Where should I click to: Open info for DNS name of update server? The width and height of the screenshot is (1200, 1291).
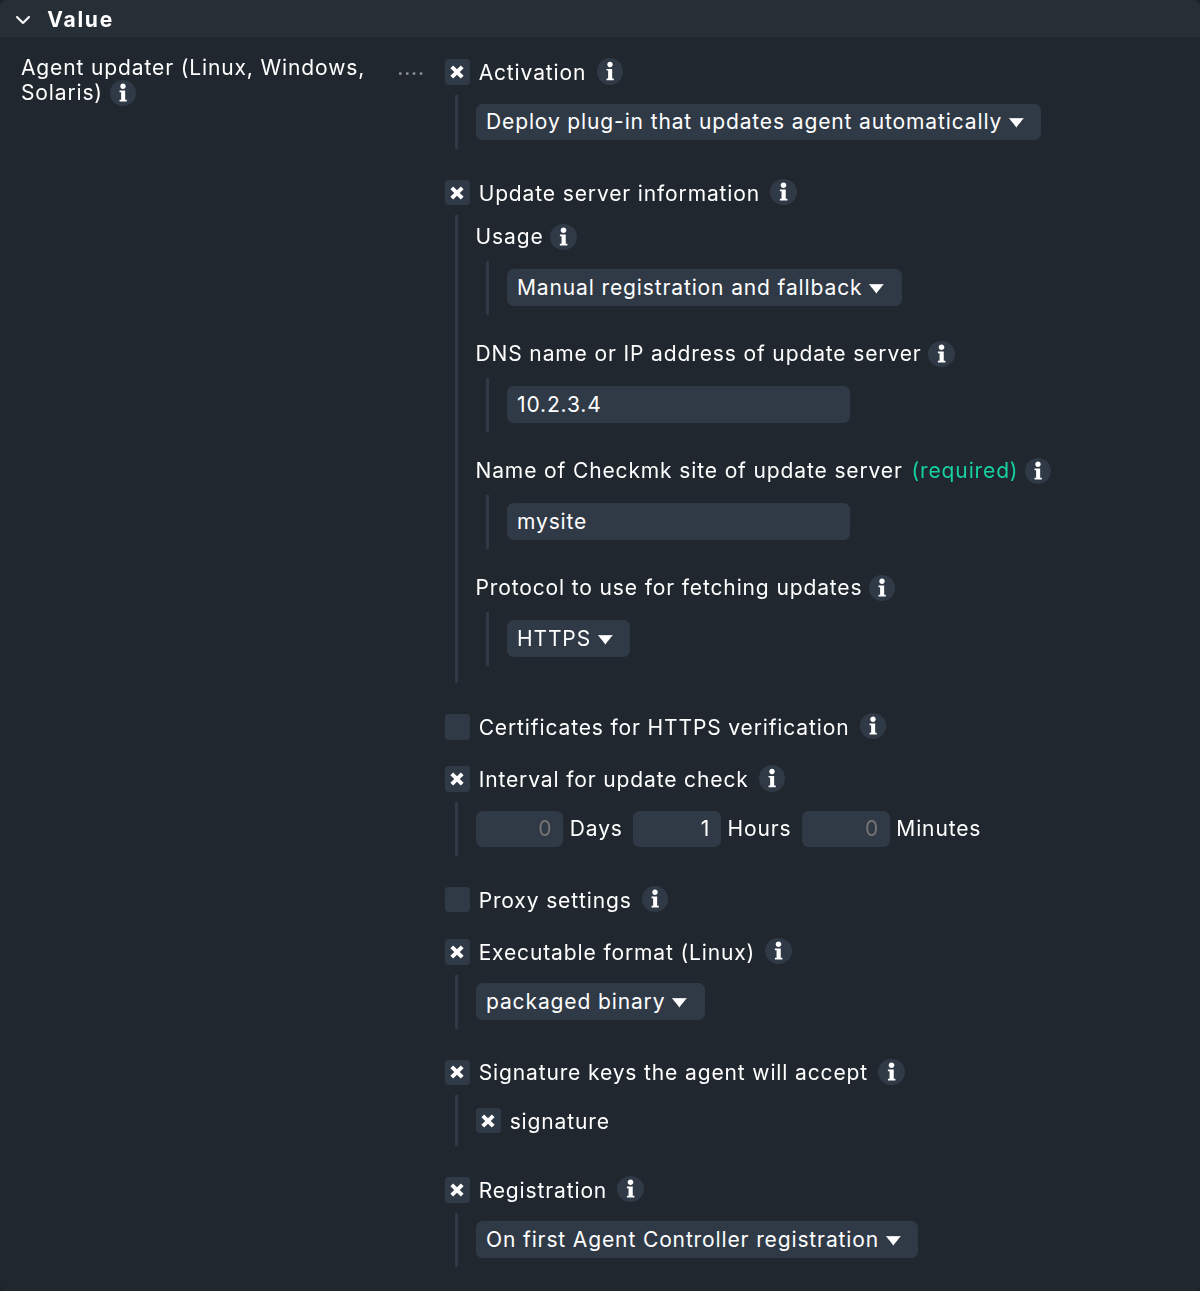tap(940, 354)
